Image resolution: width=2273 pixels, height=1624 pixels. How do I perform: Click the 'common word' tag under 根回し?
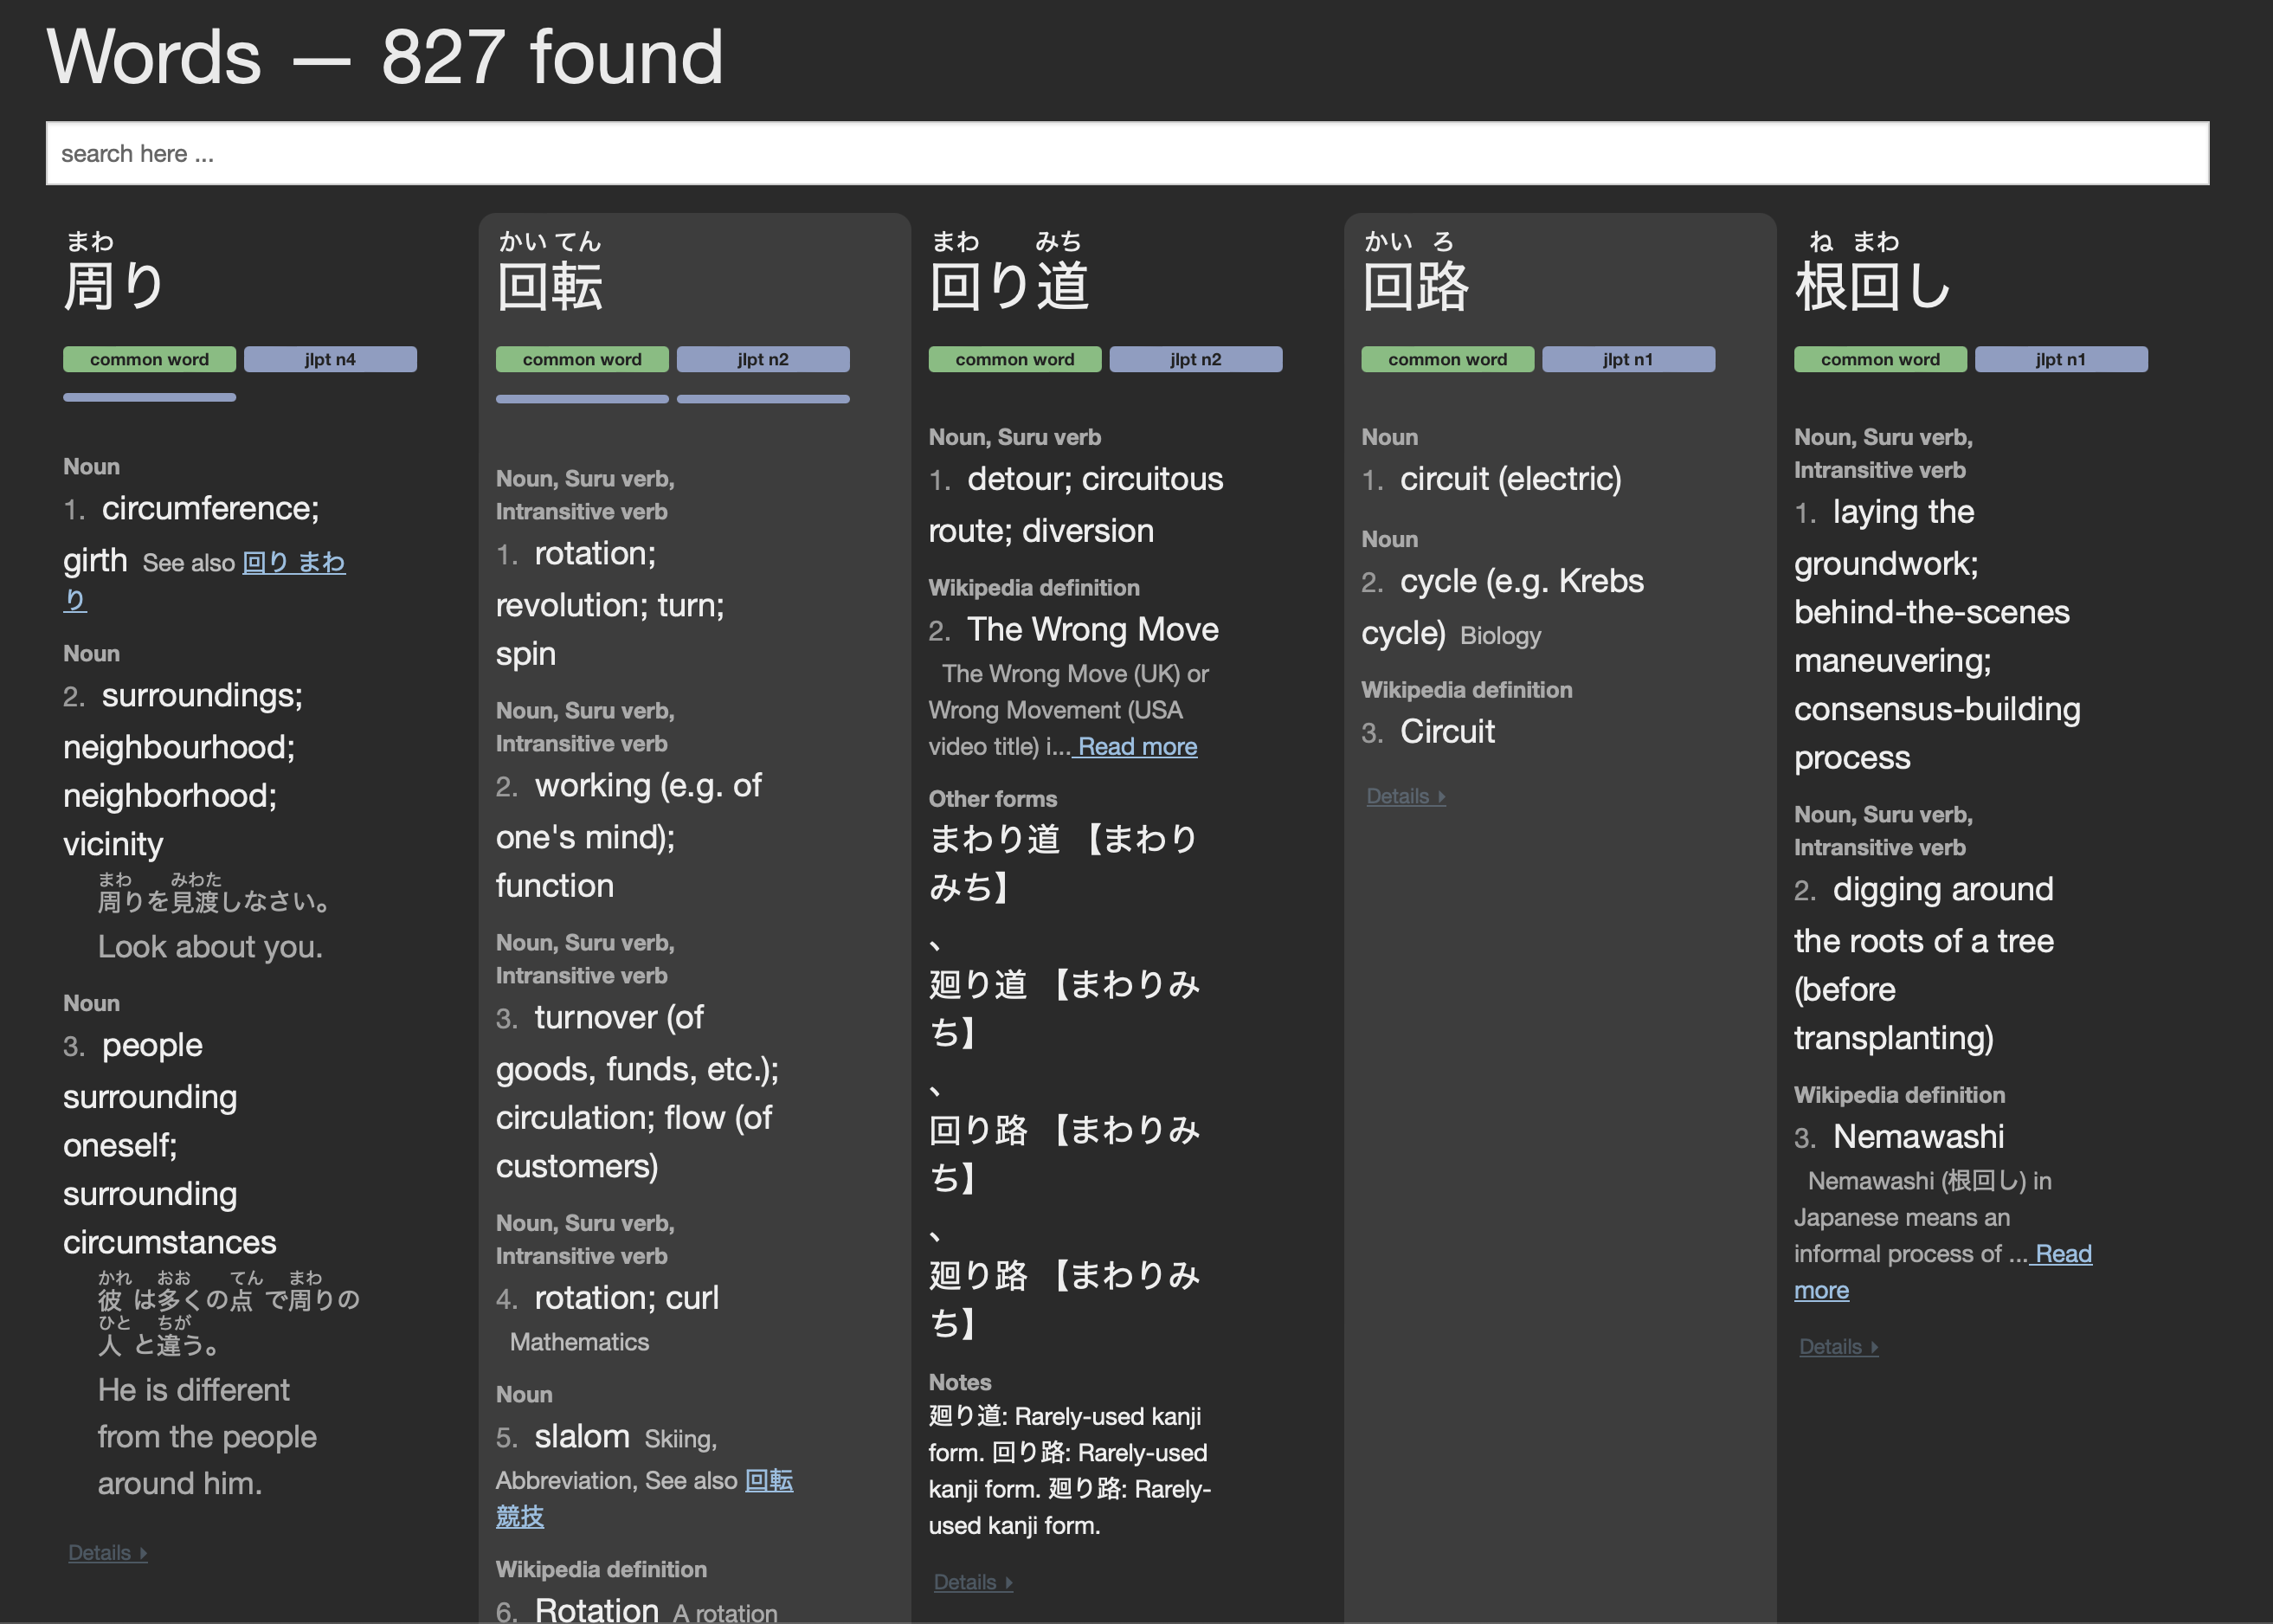click(1879, 359)
